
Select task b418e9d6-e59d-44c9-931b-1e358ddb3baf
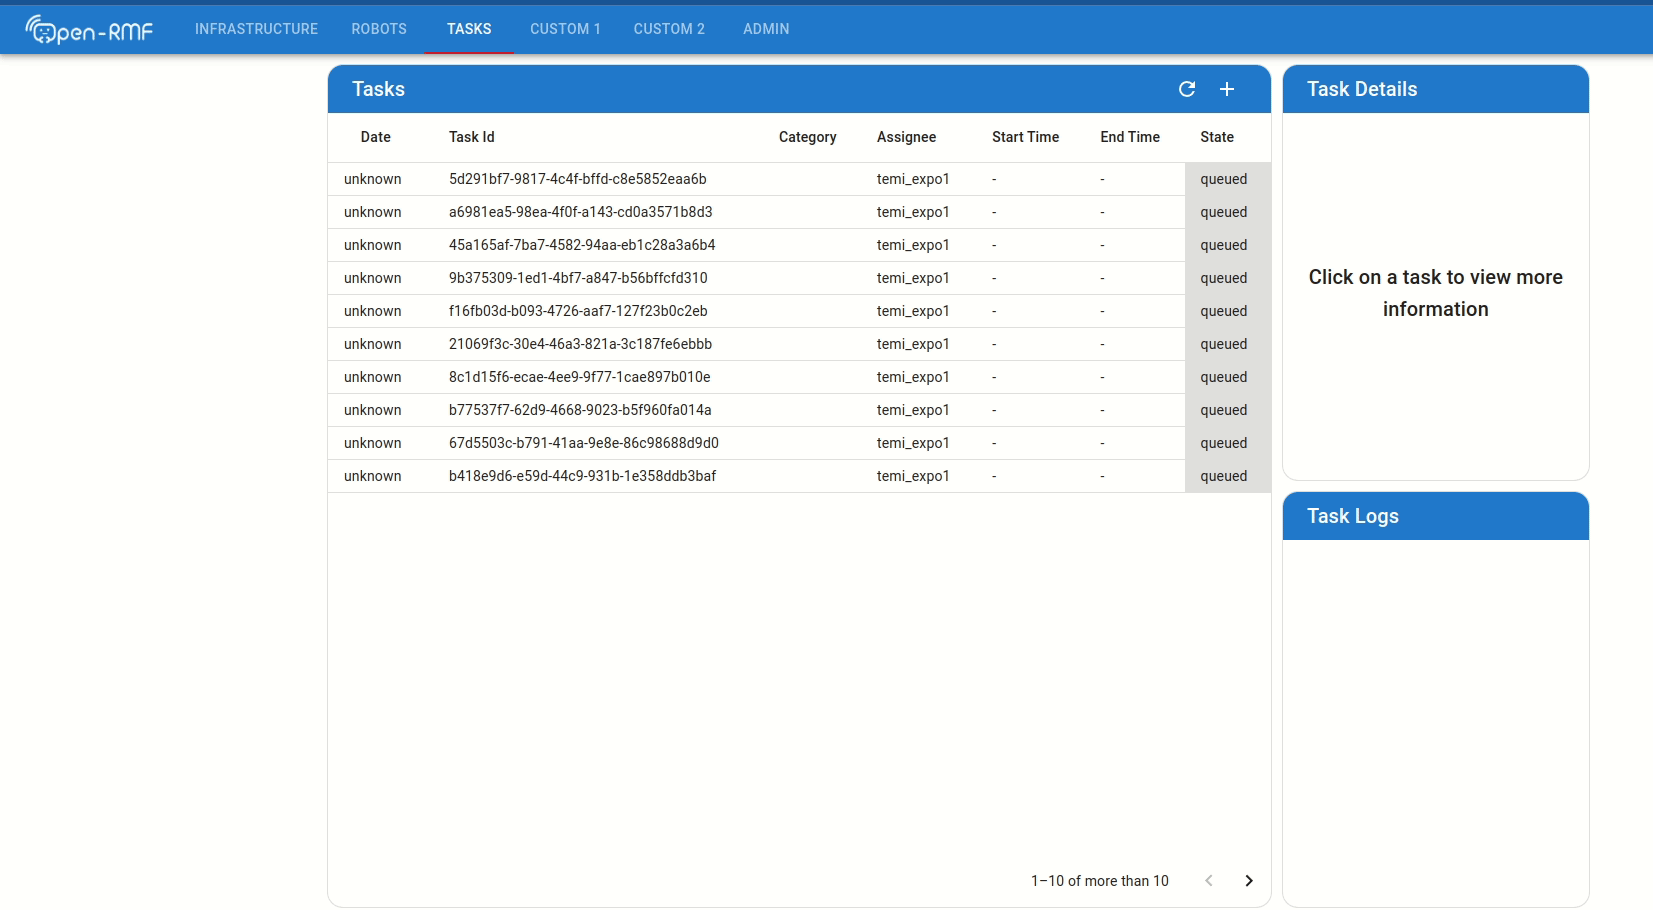click(x=799, y=476)
